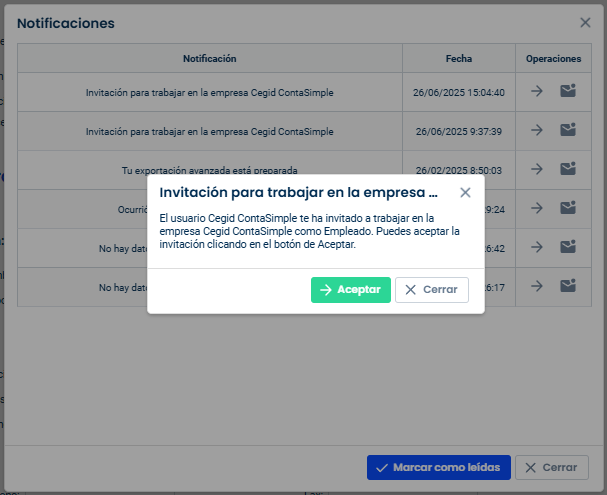Open arrow for the exportación avanzada notification
Screen dimensions: 607x495
point(537,169)
